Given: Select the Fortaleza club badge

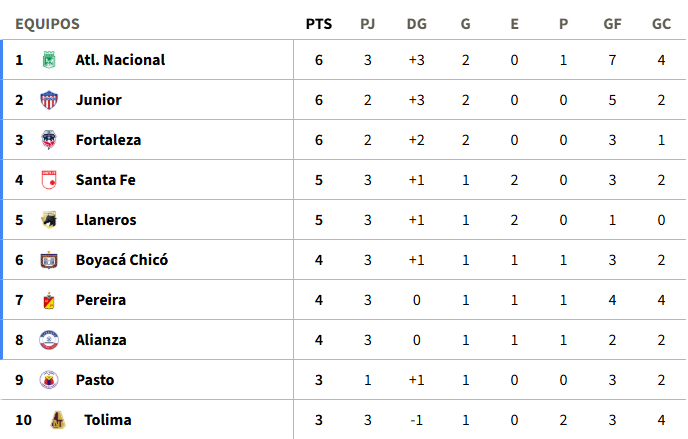Looking at the screenshot, I should (x=49, y=140).
